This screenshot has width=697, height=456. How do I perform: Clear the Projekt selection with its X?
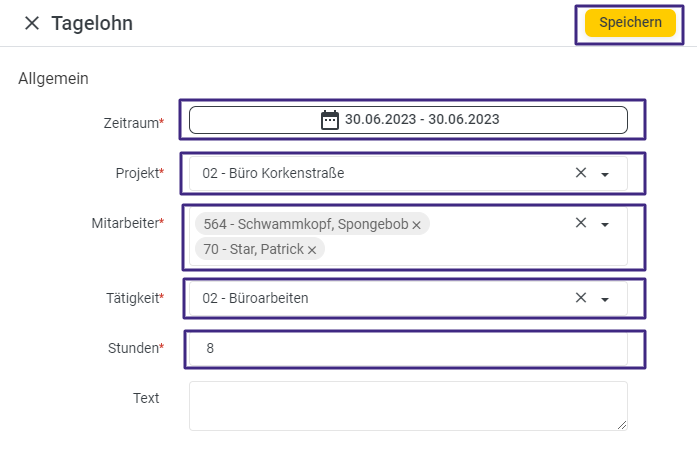click(x=581, y=172)
